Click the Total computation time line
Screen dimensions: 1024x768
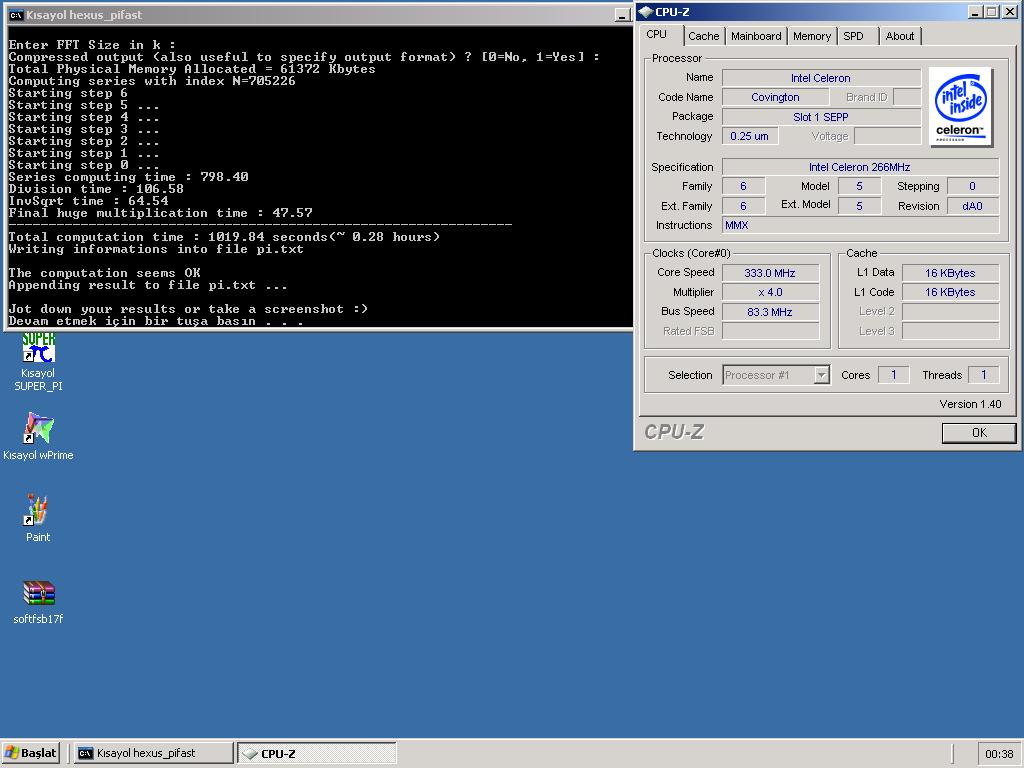(x=224, y=237)
